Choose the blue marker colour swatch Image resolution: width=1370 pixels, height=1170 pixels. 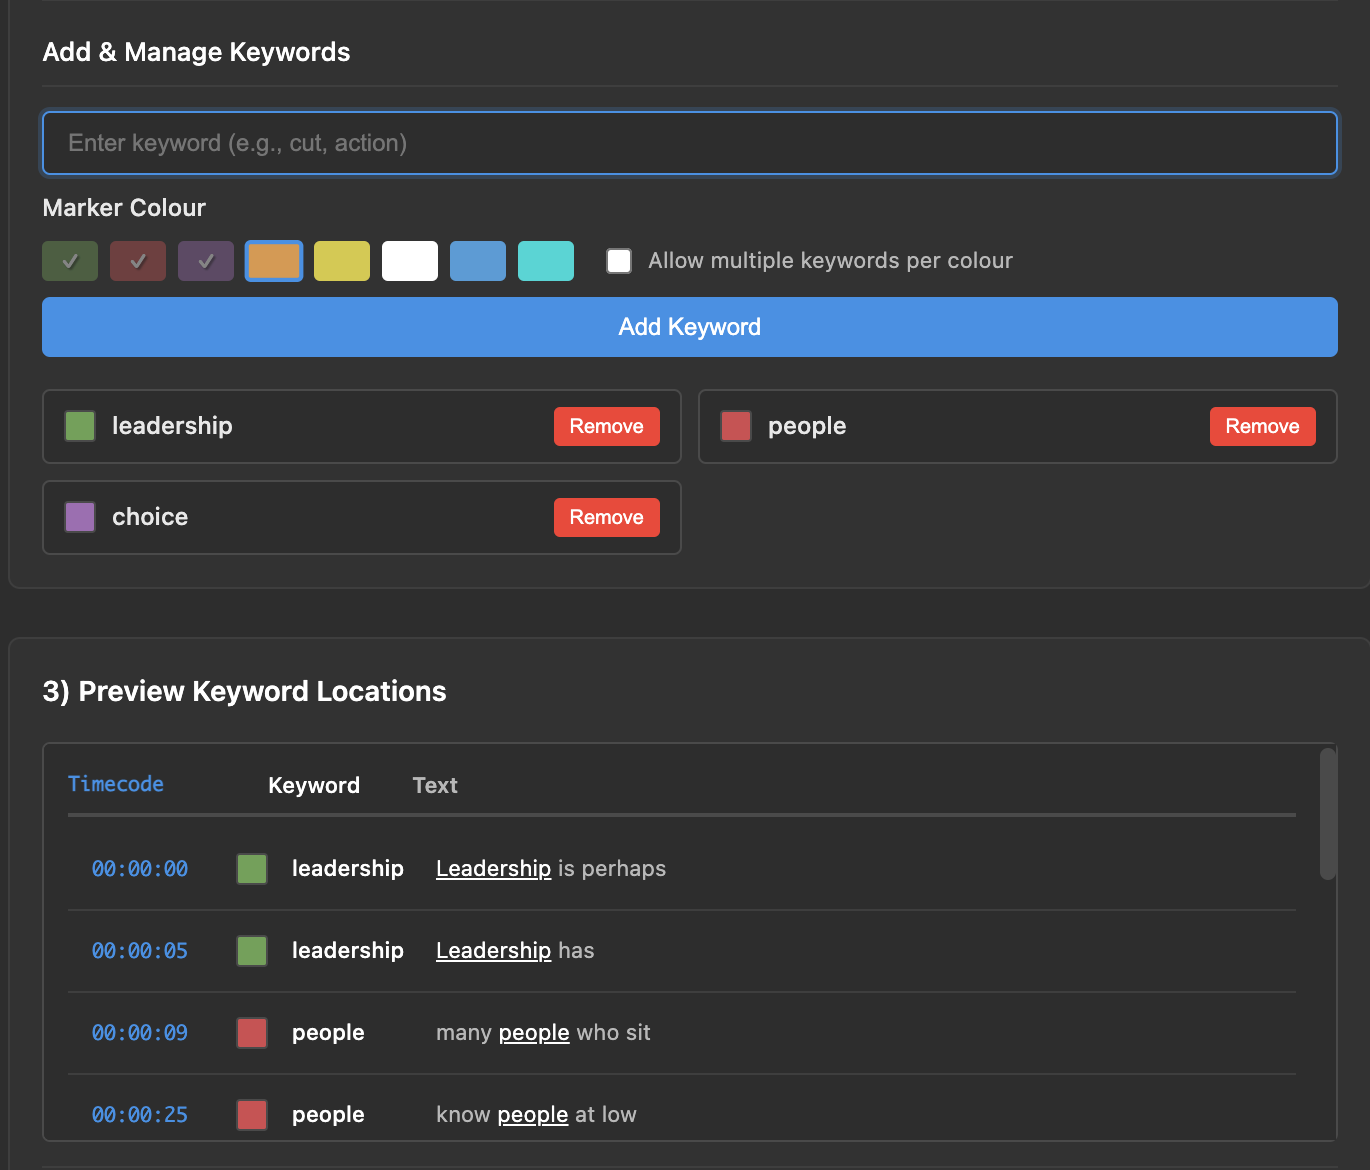(478, 261)
